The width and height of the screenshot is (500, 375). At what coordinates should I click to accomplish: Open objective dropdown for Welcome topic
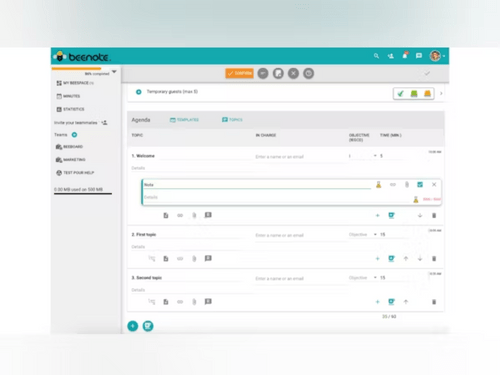point(363,156)
